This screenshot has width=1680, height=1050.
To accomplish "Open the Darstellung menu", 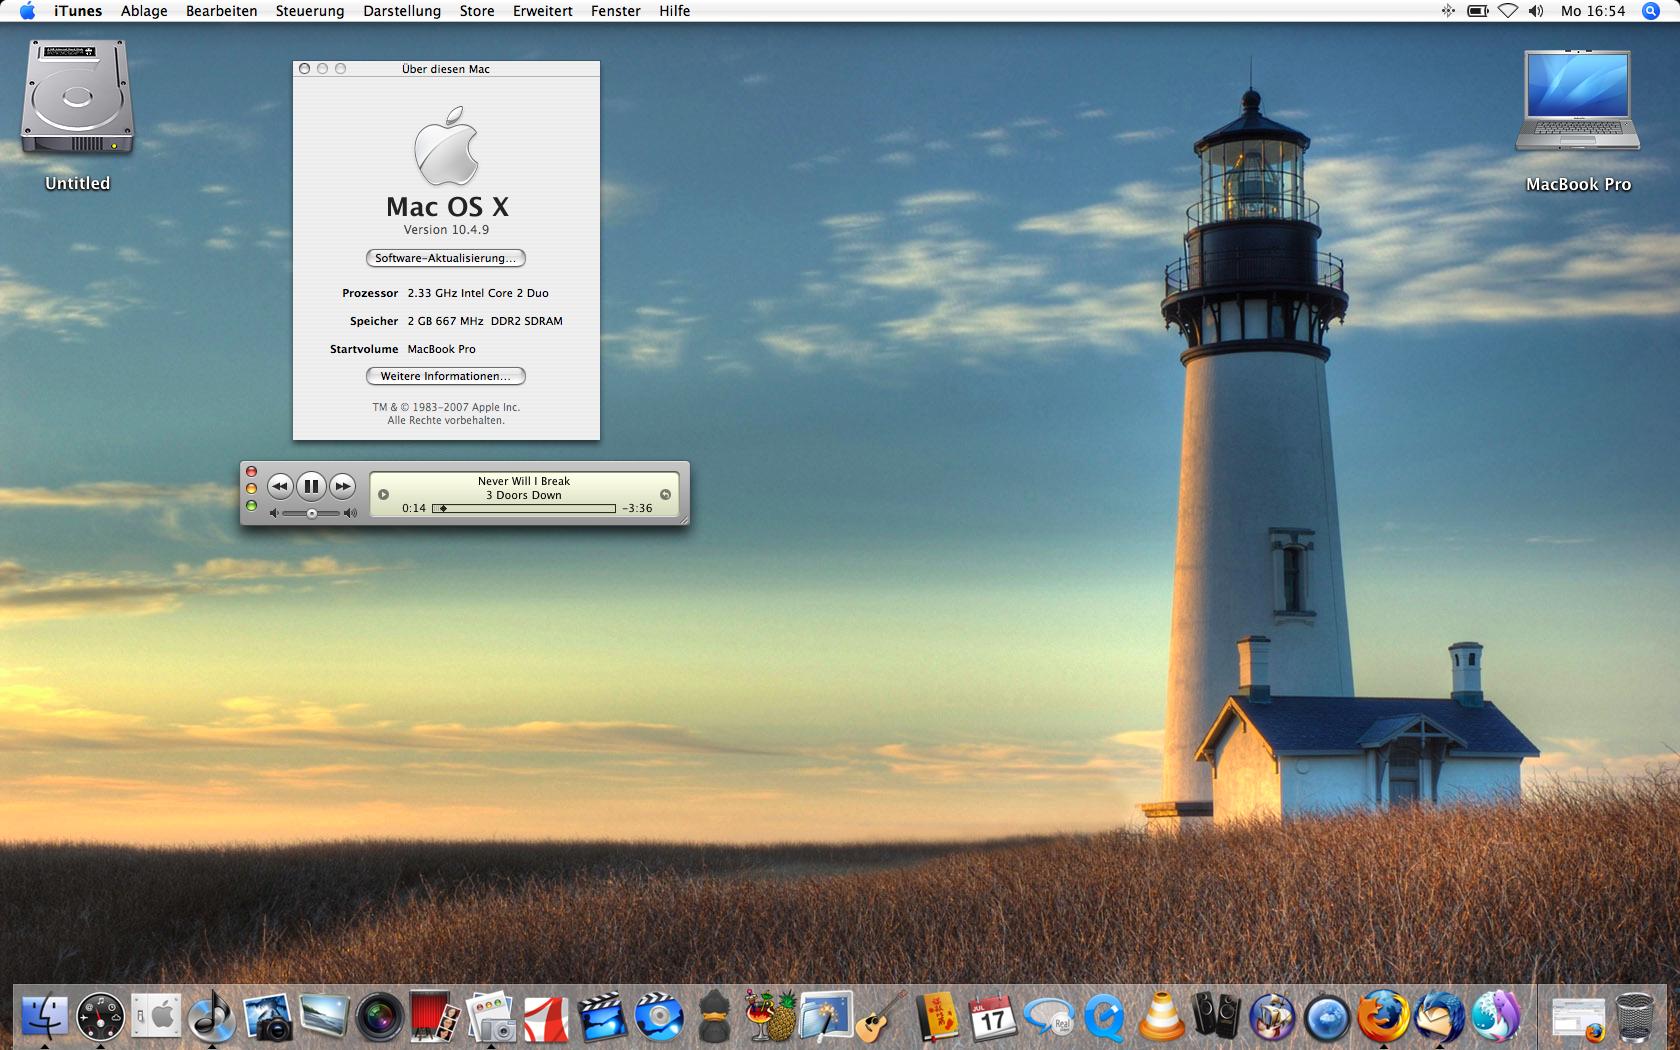I will [x=402, y=11].
